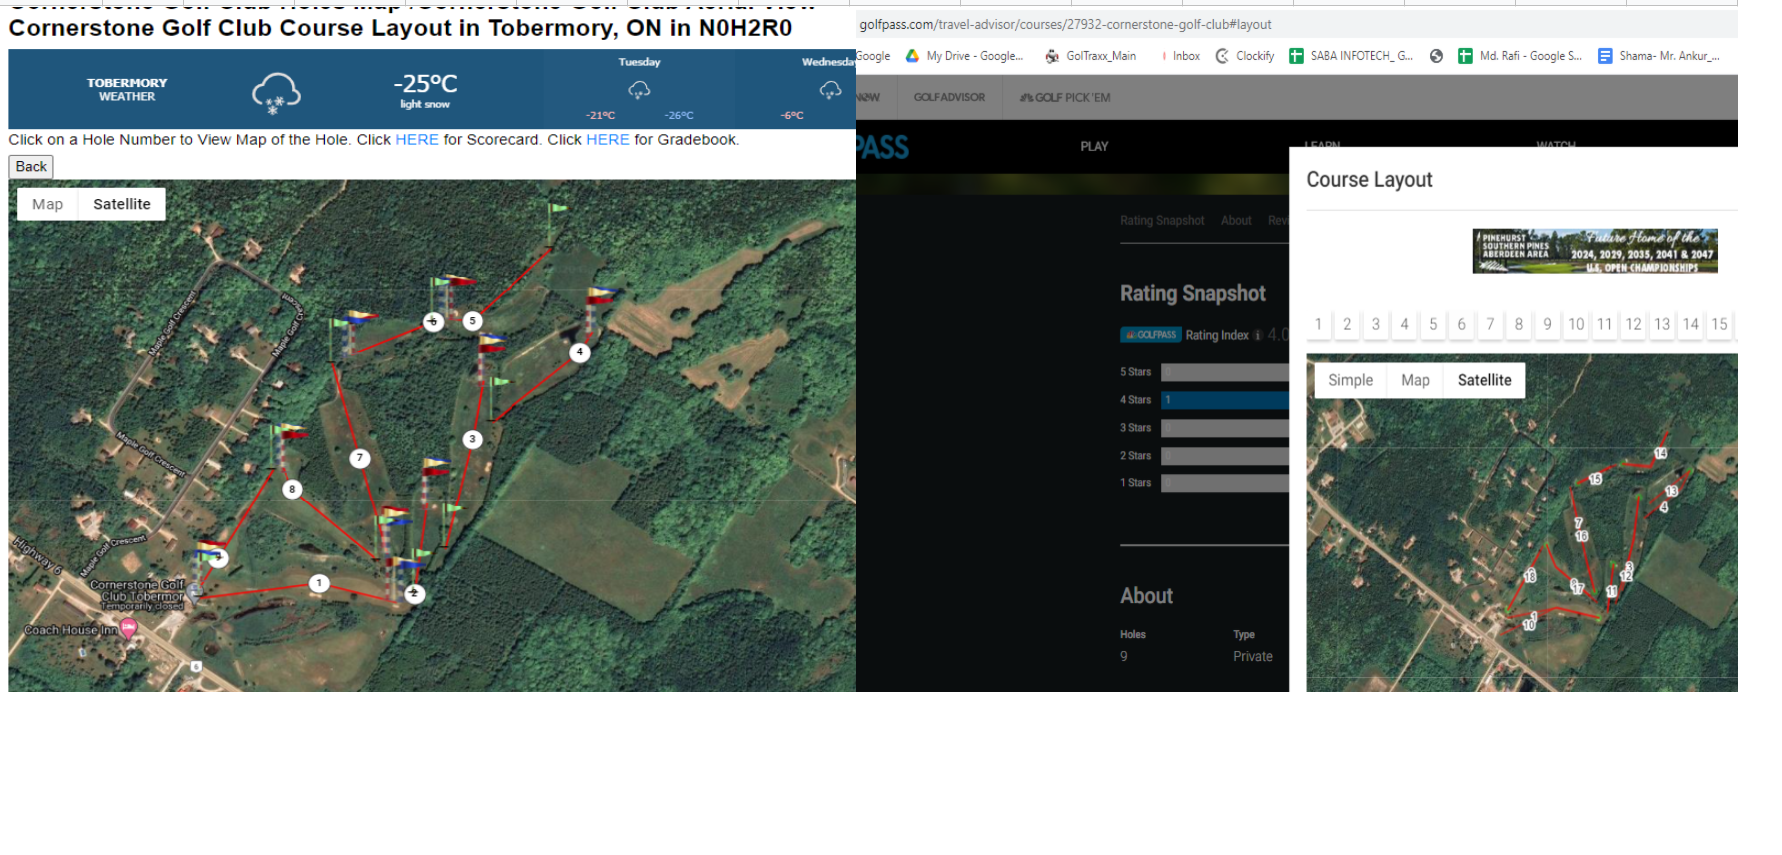Open the HERE link for Gradebook
The height and width of the screenshot is (855, 1782).
point(608,140)
